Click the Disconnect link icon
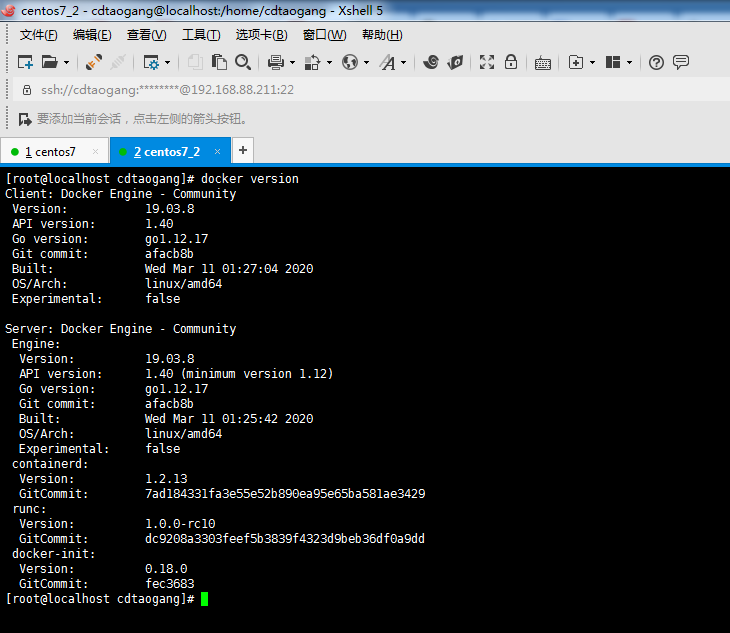 [94, 62]
